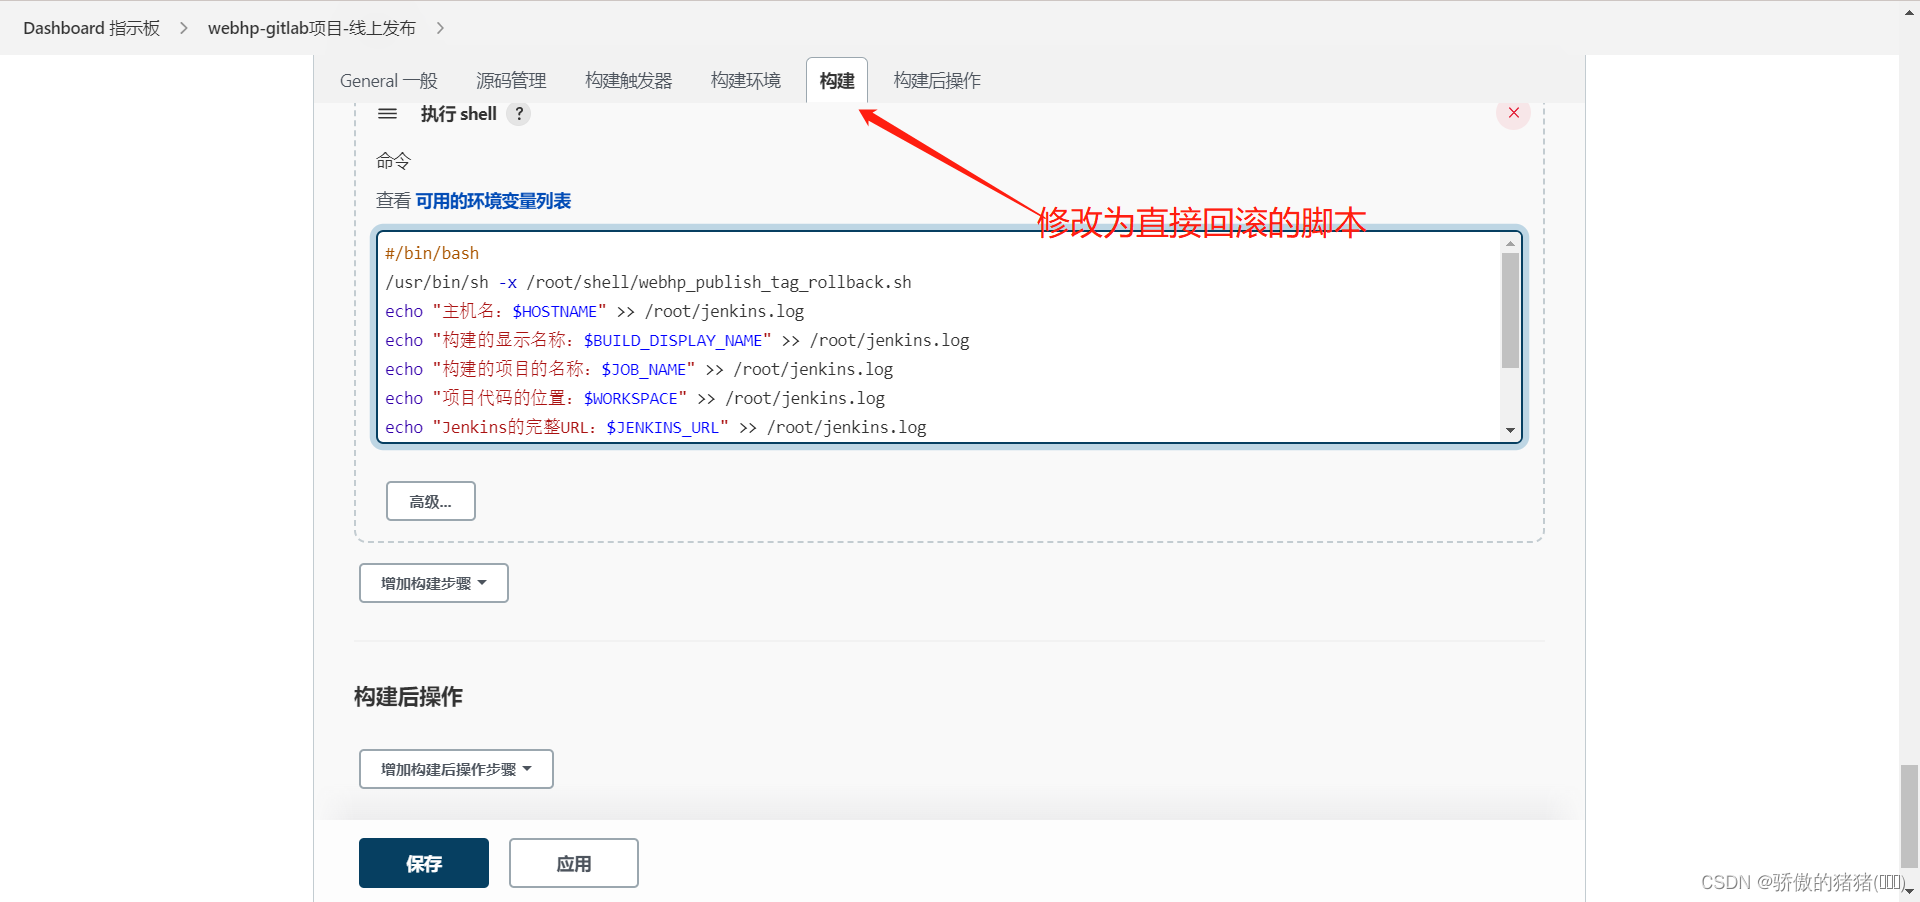
Task: Click the webhp_publish_tag_rollback.sh script line
Action: 648,282
